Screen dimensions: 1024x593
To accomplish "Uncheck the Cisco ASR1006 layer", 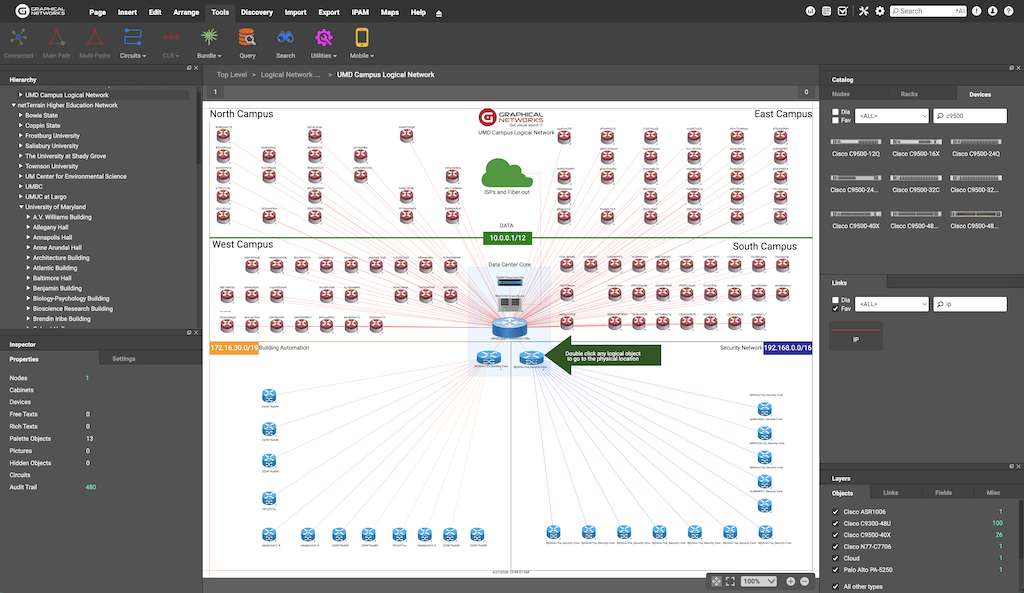I will point(835,512).
